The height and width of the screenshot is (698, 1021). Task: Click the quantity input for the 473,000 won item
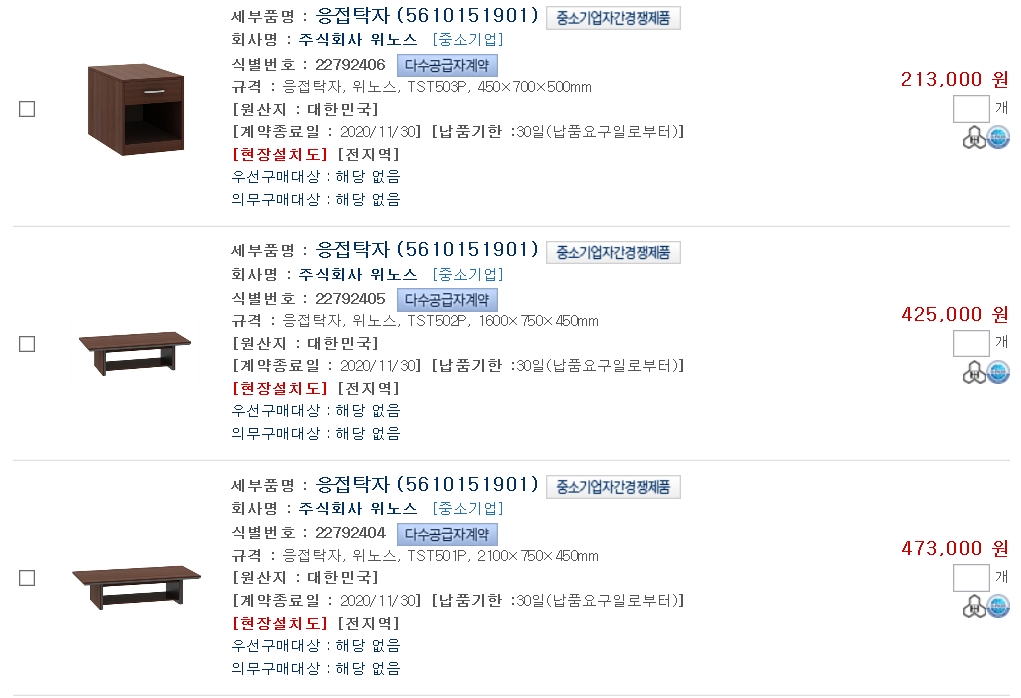point(970,578)
